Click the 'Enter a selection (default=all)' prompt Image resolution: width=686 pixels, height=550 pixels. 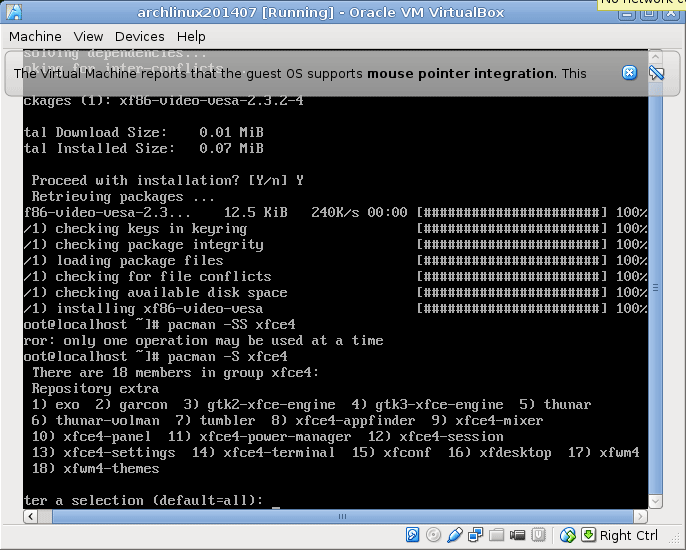point(144,501)
